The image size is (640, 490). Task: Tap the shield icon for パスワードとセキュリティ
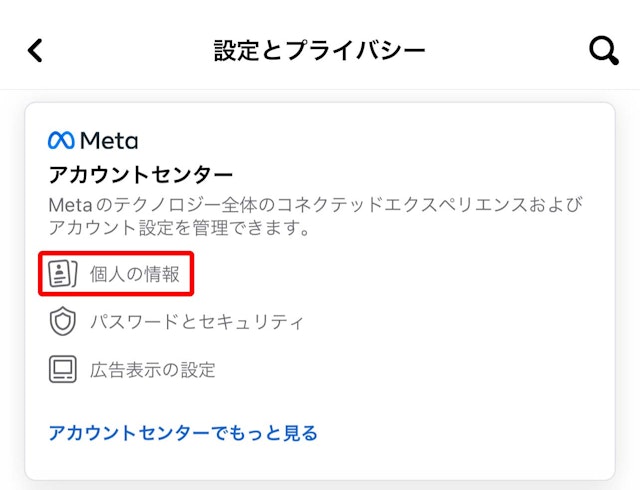63,322
